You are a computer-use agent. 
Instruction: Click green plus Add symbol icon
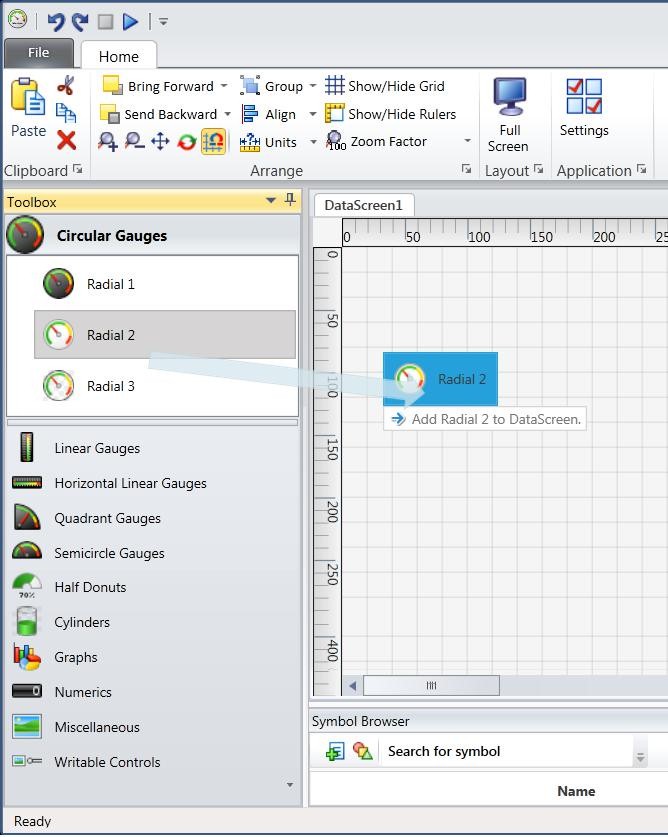tap(335, 751)
